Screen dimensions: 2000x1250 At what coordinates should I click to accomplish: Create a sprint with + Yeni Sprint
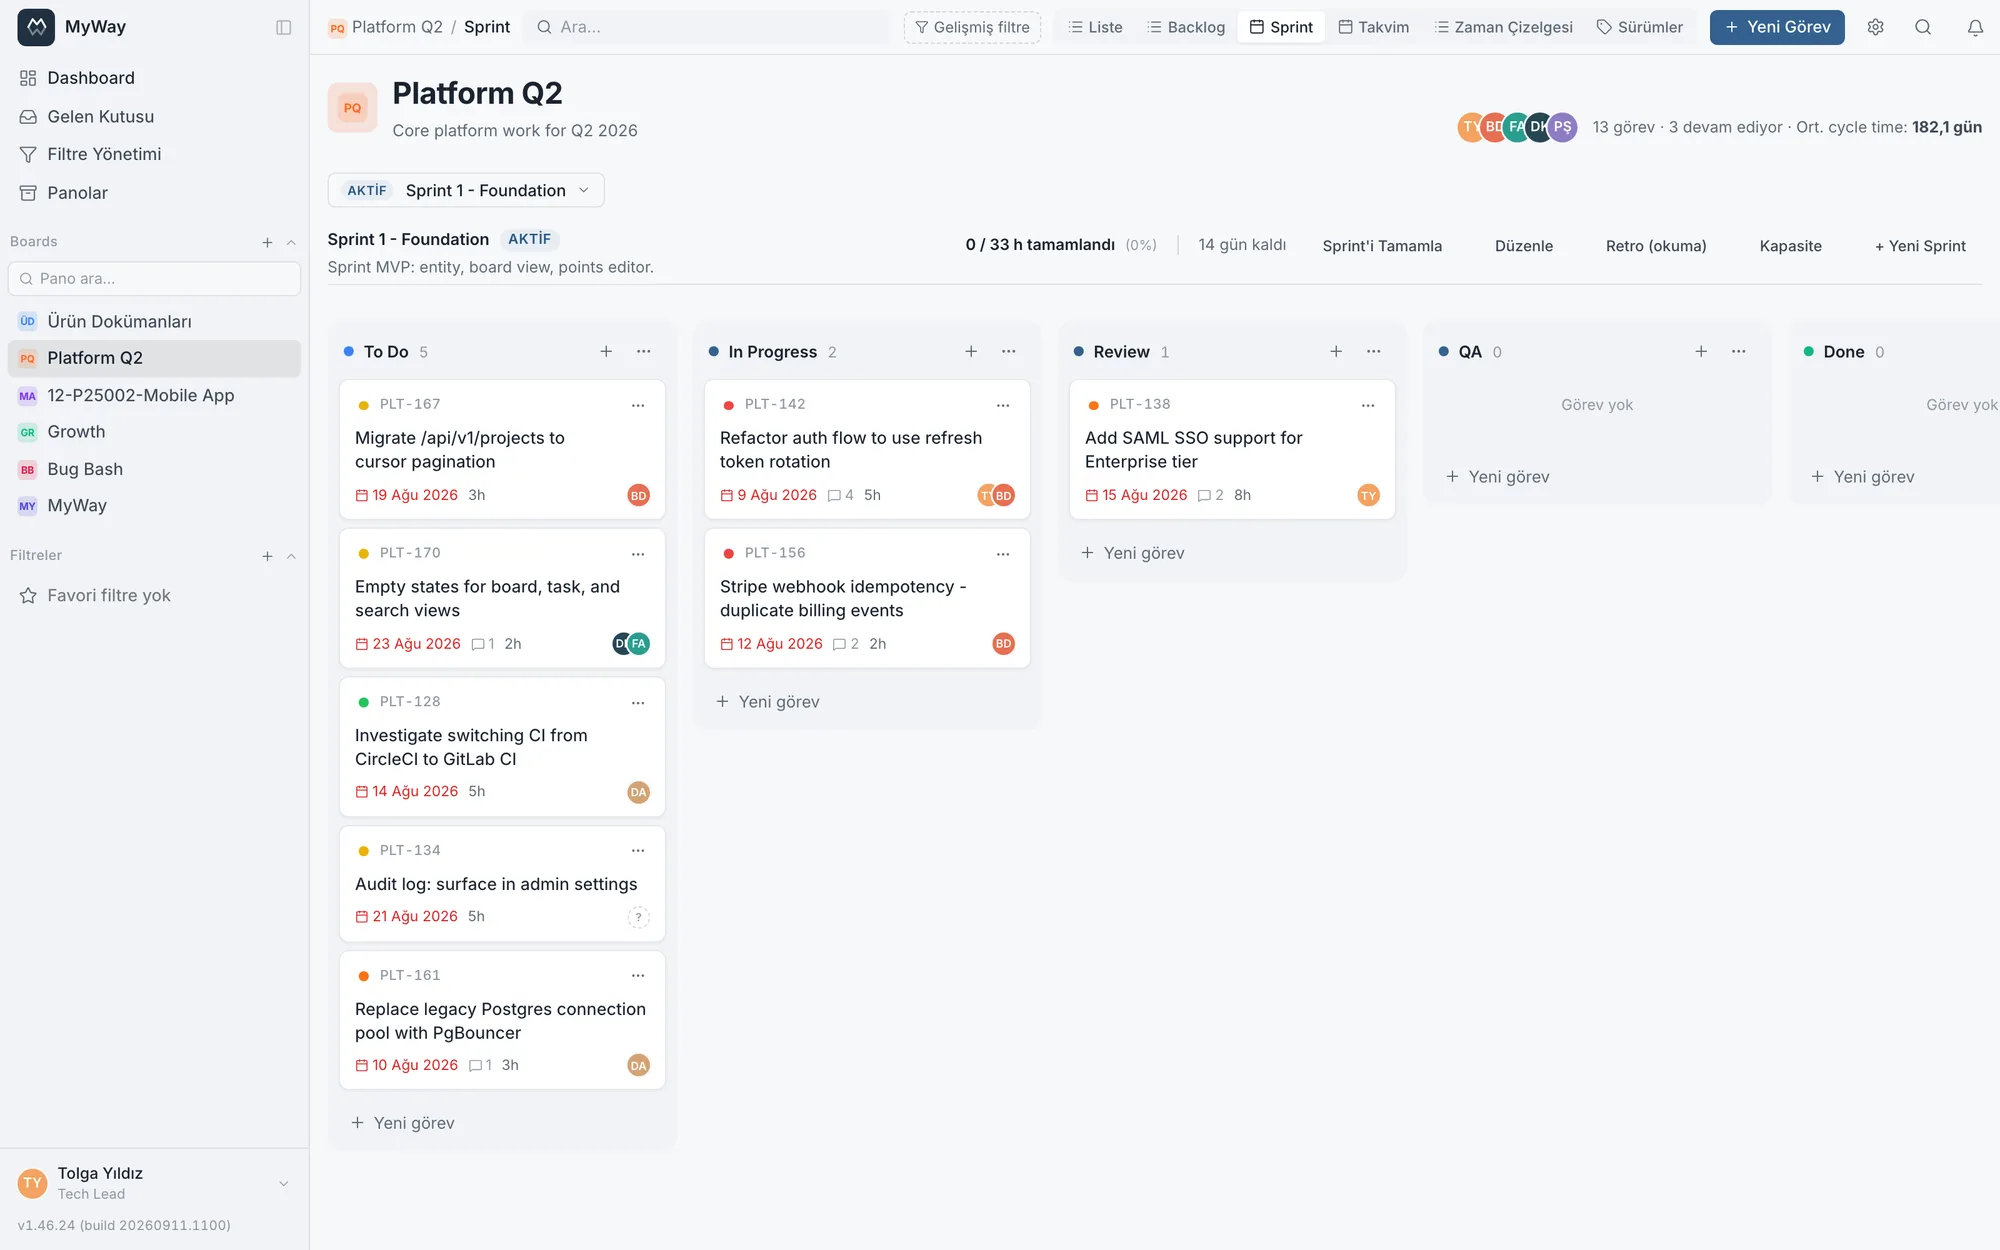point(1920,246)
